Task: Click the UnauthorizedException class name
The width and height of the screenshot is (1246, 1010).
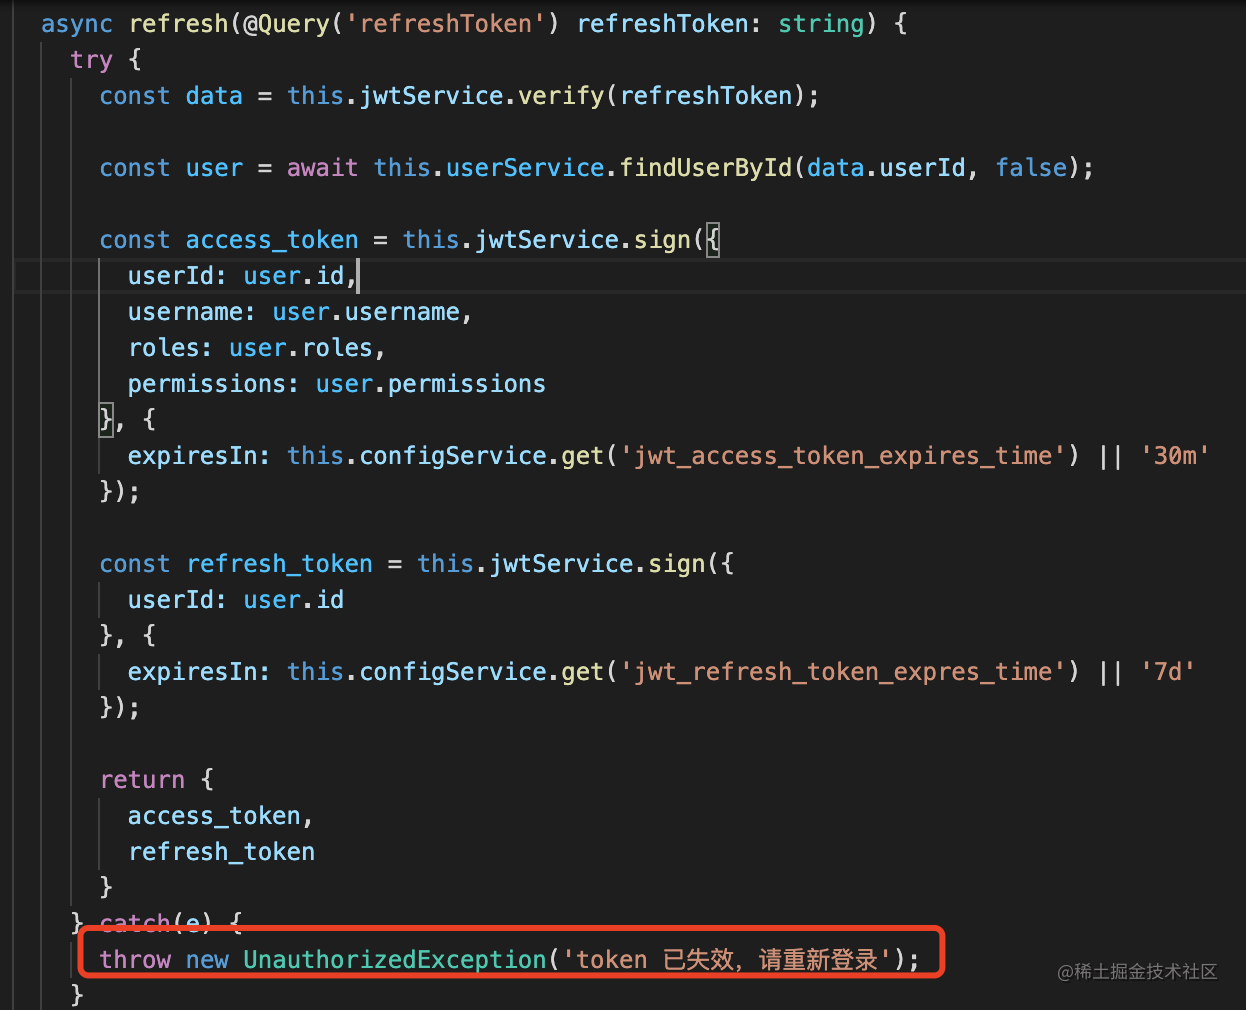Action: click(x=395, y=960)
